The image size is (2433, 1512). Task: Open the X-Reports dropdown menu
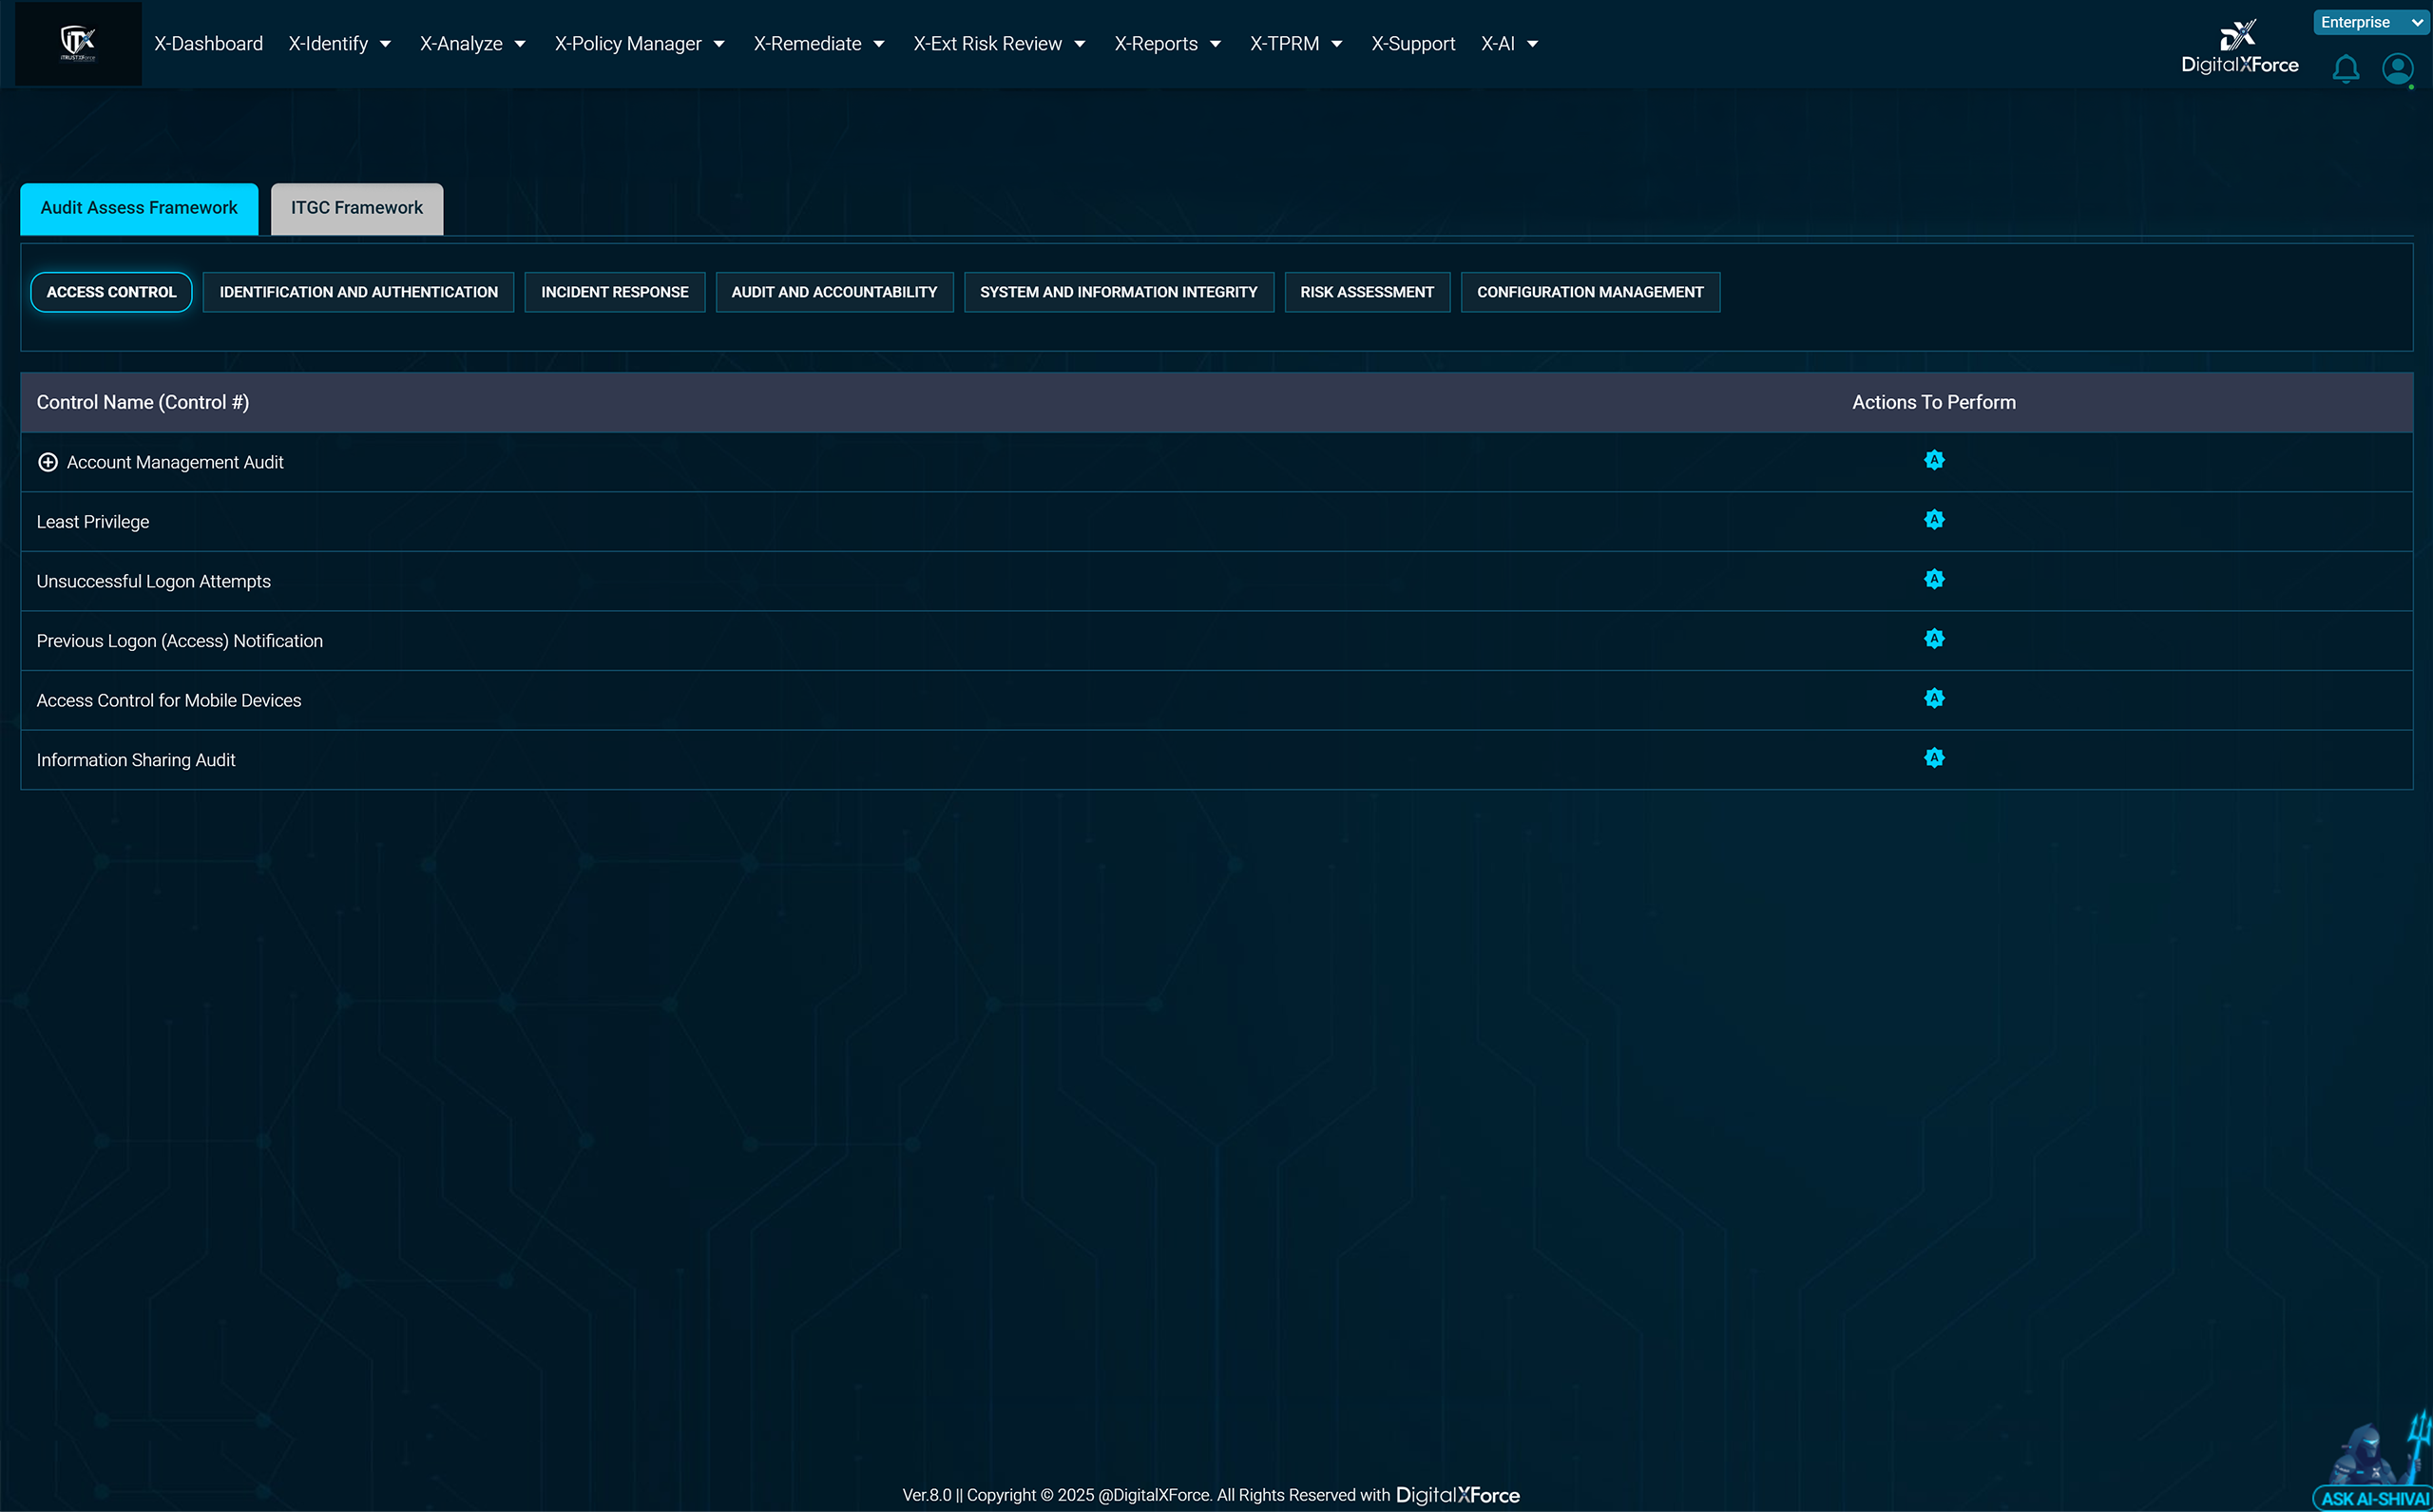coord(1167,44)
